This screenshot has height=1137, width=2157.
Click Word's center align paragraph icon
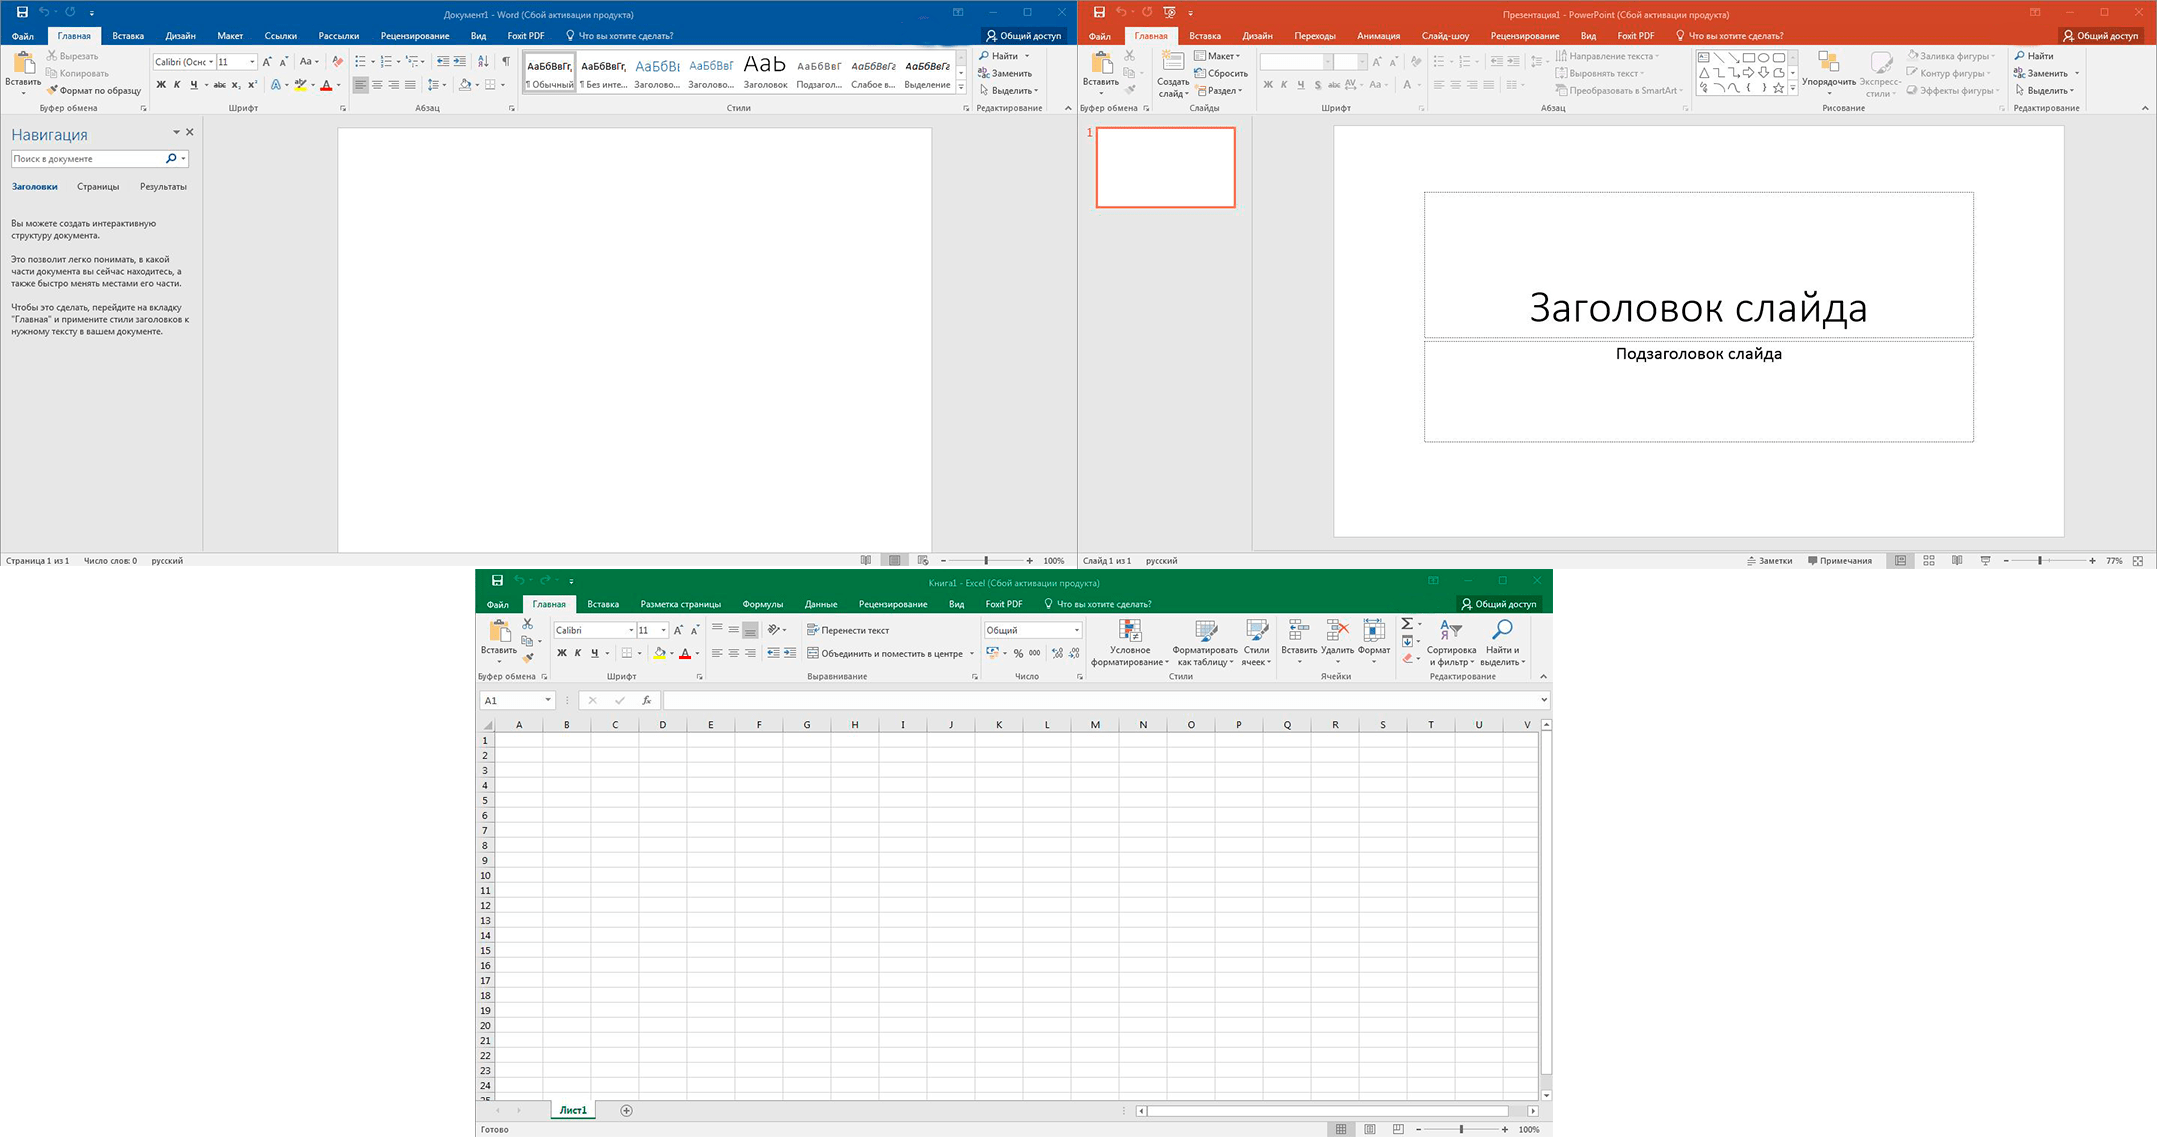tap(377, 85)
